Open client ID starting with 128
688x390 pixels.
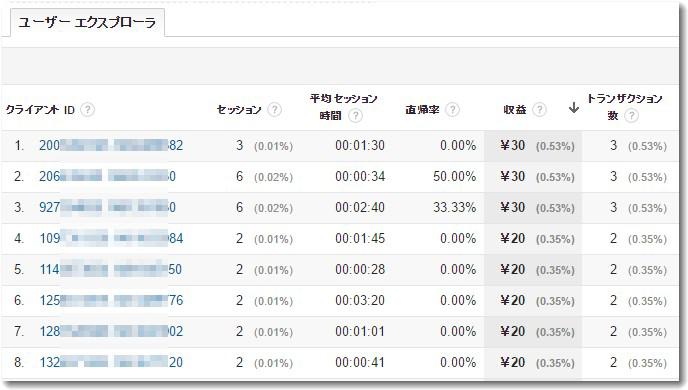pyautogui.click(x=111, y=331)
